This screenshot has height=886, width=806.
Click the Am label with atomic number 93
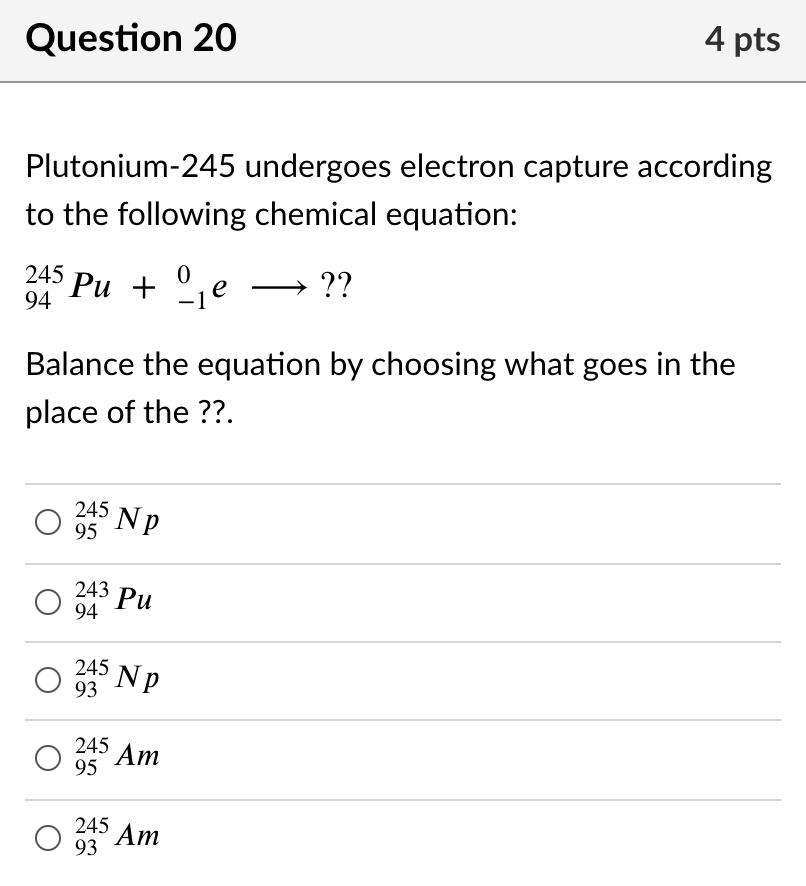click(117, 836)
